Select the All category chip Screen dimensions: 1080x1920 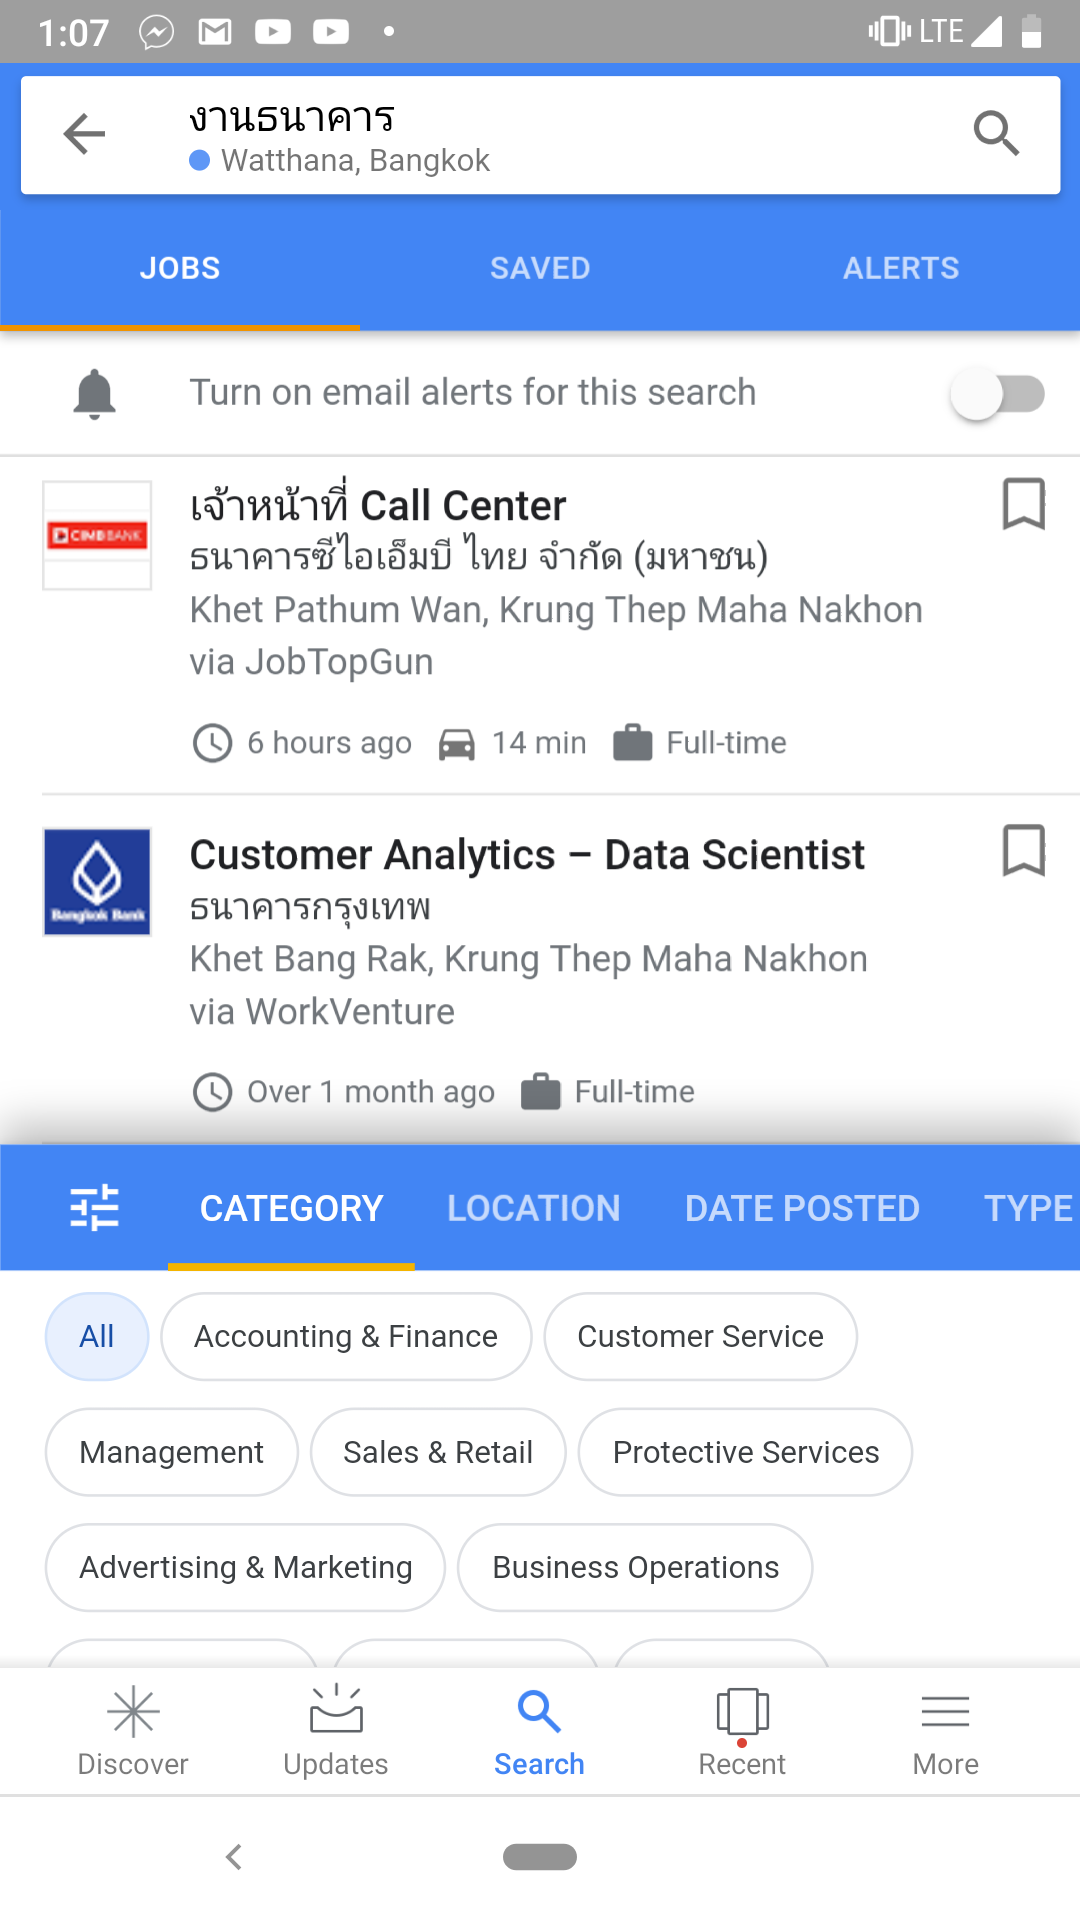(x=97, y=1337)
